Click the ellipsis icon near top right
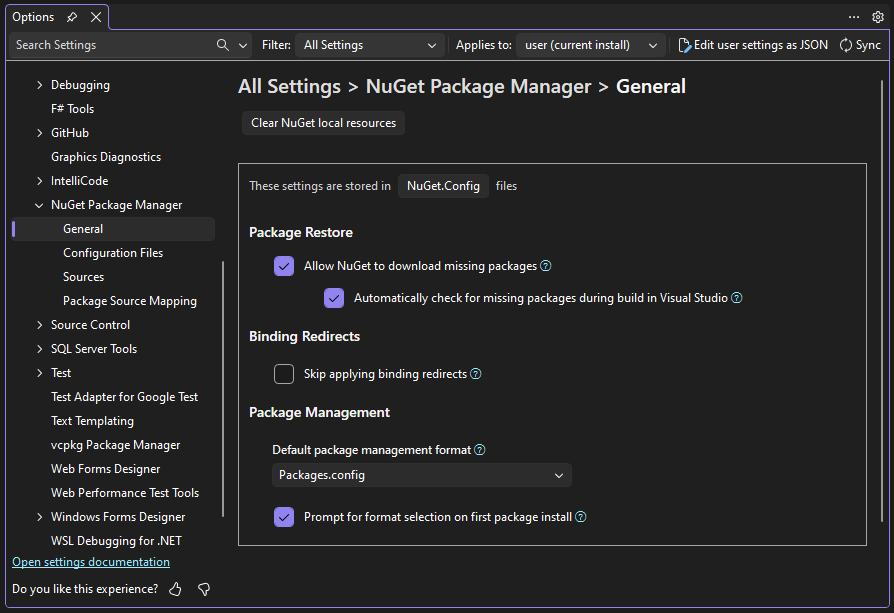This screenshot has width=894, height=613. click(854, 16)
